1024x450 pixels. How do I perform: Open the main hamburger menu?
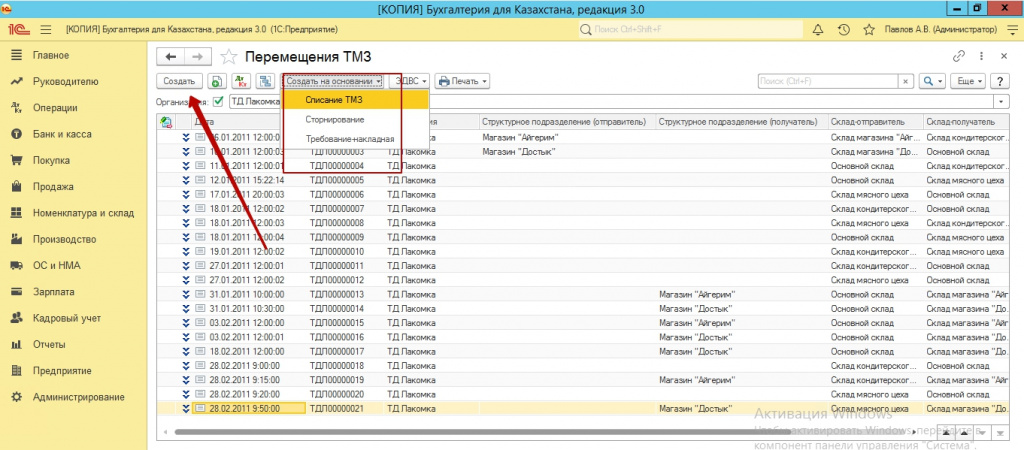coord(46,29)
